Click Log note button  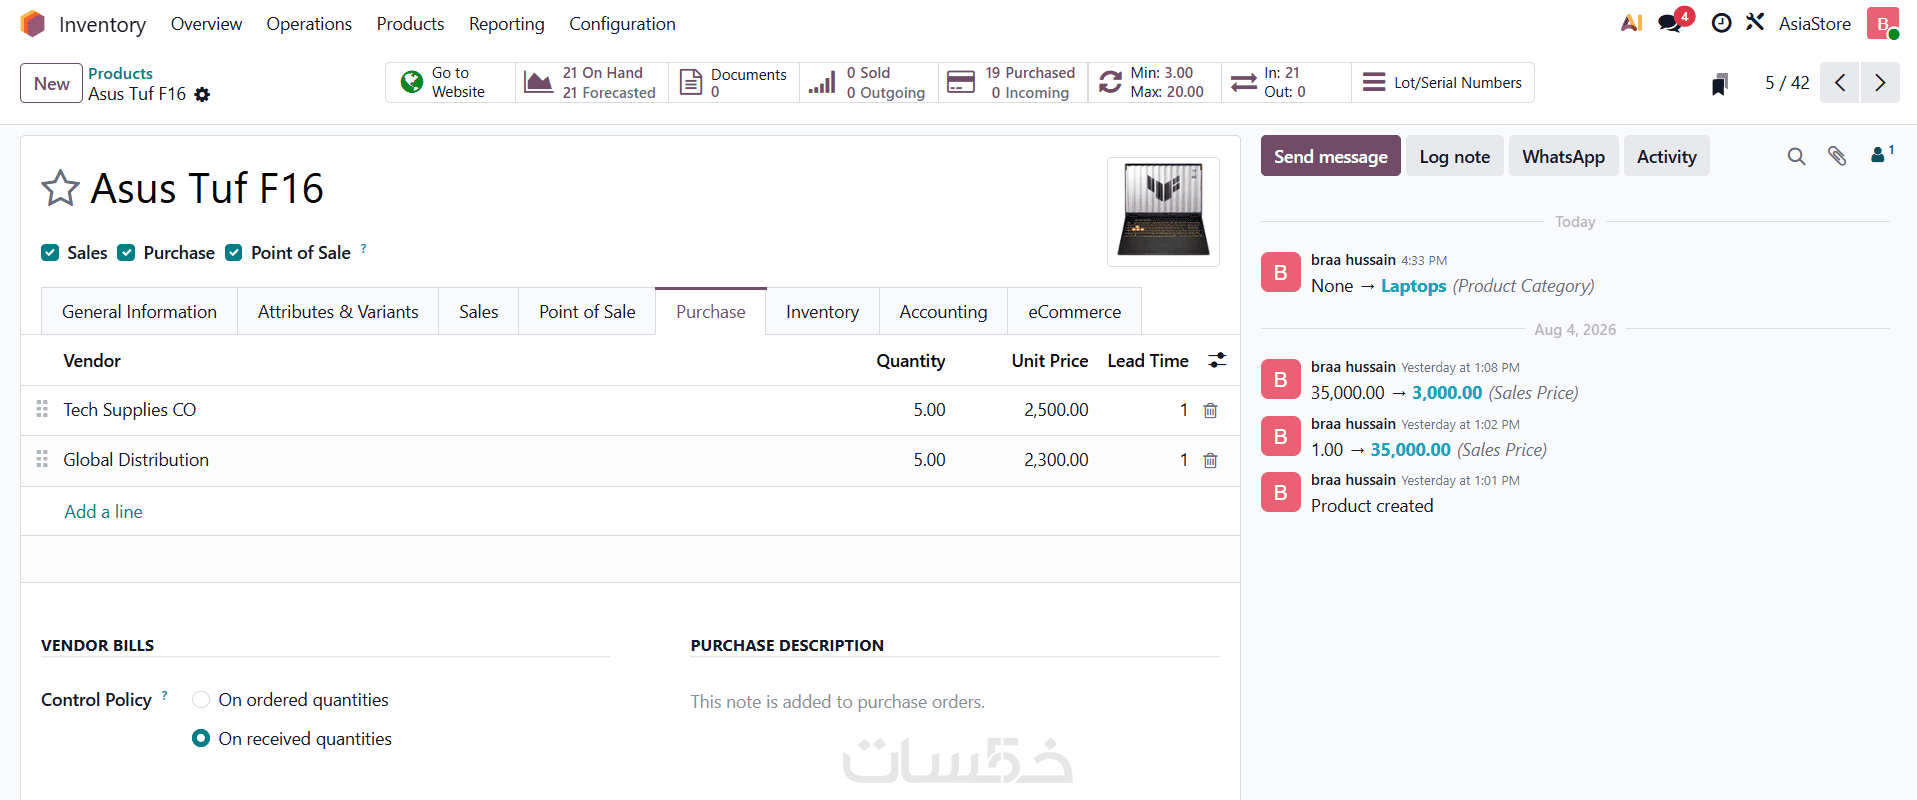pos(1455,156)
